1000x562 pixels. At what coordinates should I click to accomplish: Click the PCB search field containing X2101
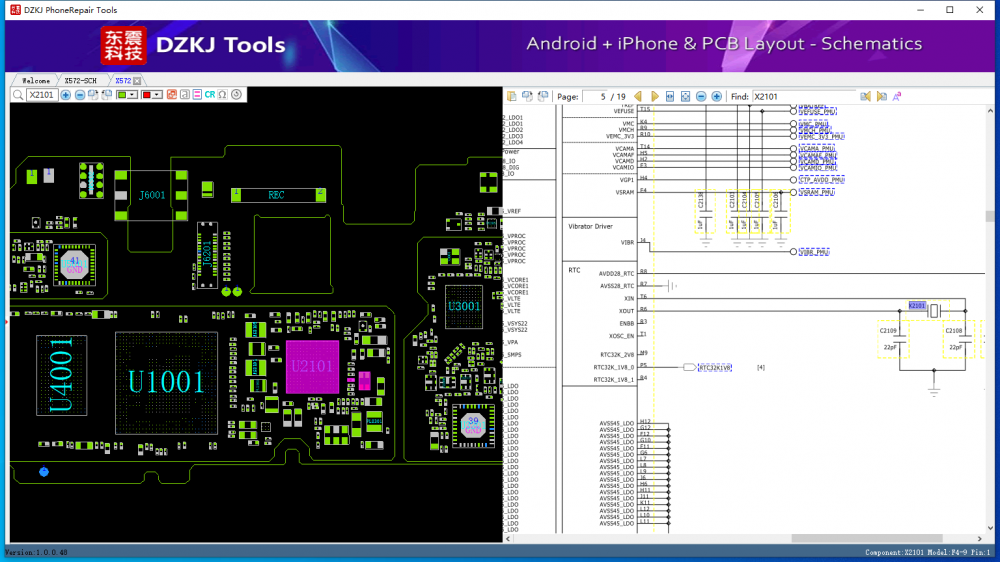coord(42,95)
